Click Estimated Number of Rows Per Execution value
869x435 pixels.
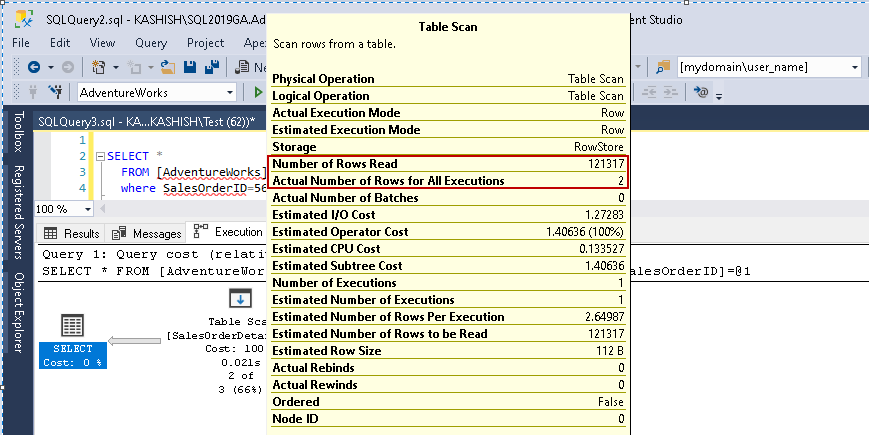coord(605,317)
